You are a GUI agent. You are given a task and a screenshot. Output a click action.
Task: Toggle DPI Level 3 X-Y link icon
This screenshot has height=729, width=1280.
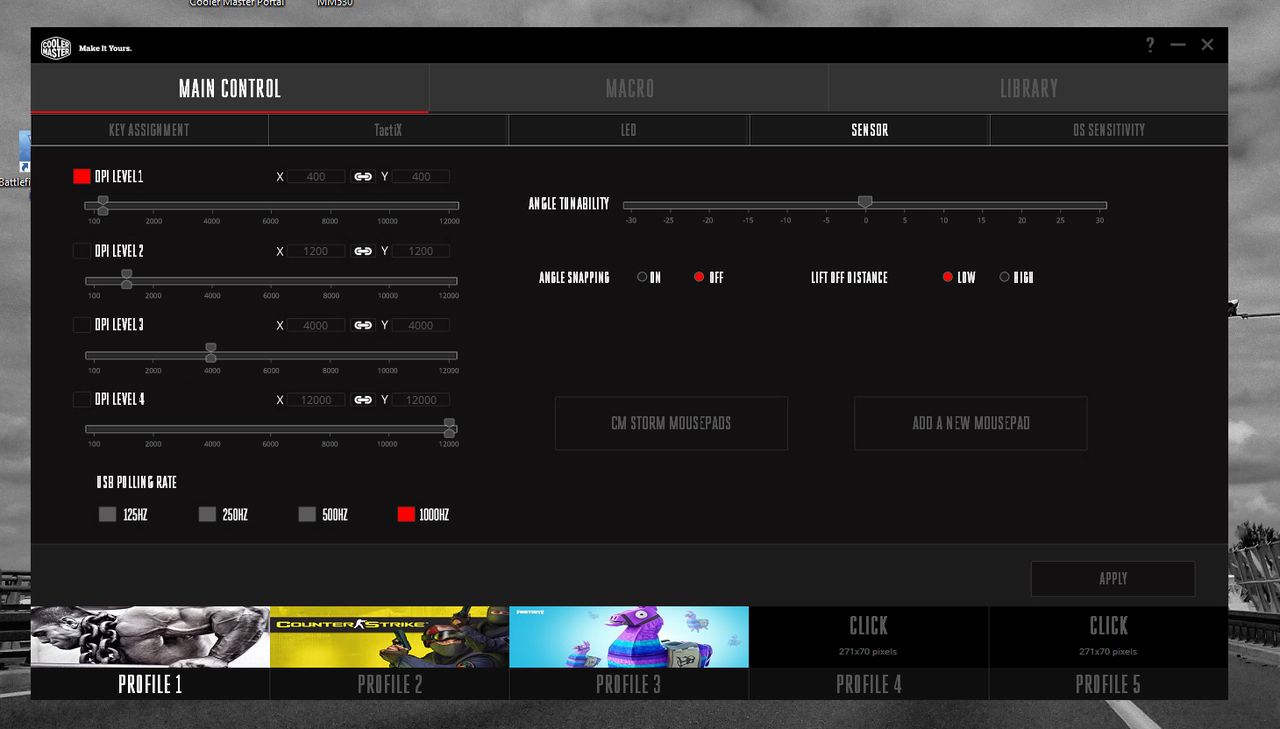(363, 325)
